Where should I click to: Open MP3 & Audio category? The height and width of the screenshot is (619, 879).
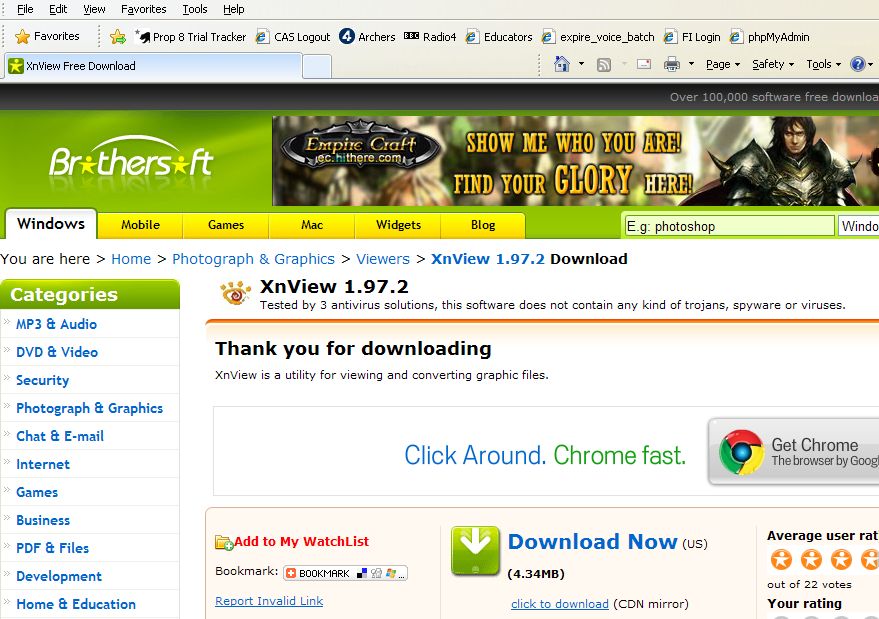[56, 324]
